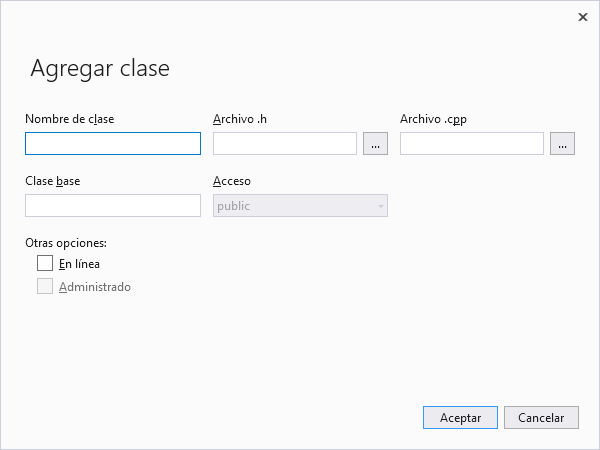The width and height of the screenshot is (600, 450).
Task: Toggle the Administrado checkbox
Action: [x=44, y=287]
